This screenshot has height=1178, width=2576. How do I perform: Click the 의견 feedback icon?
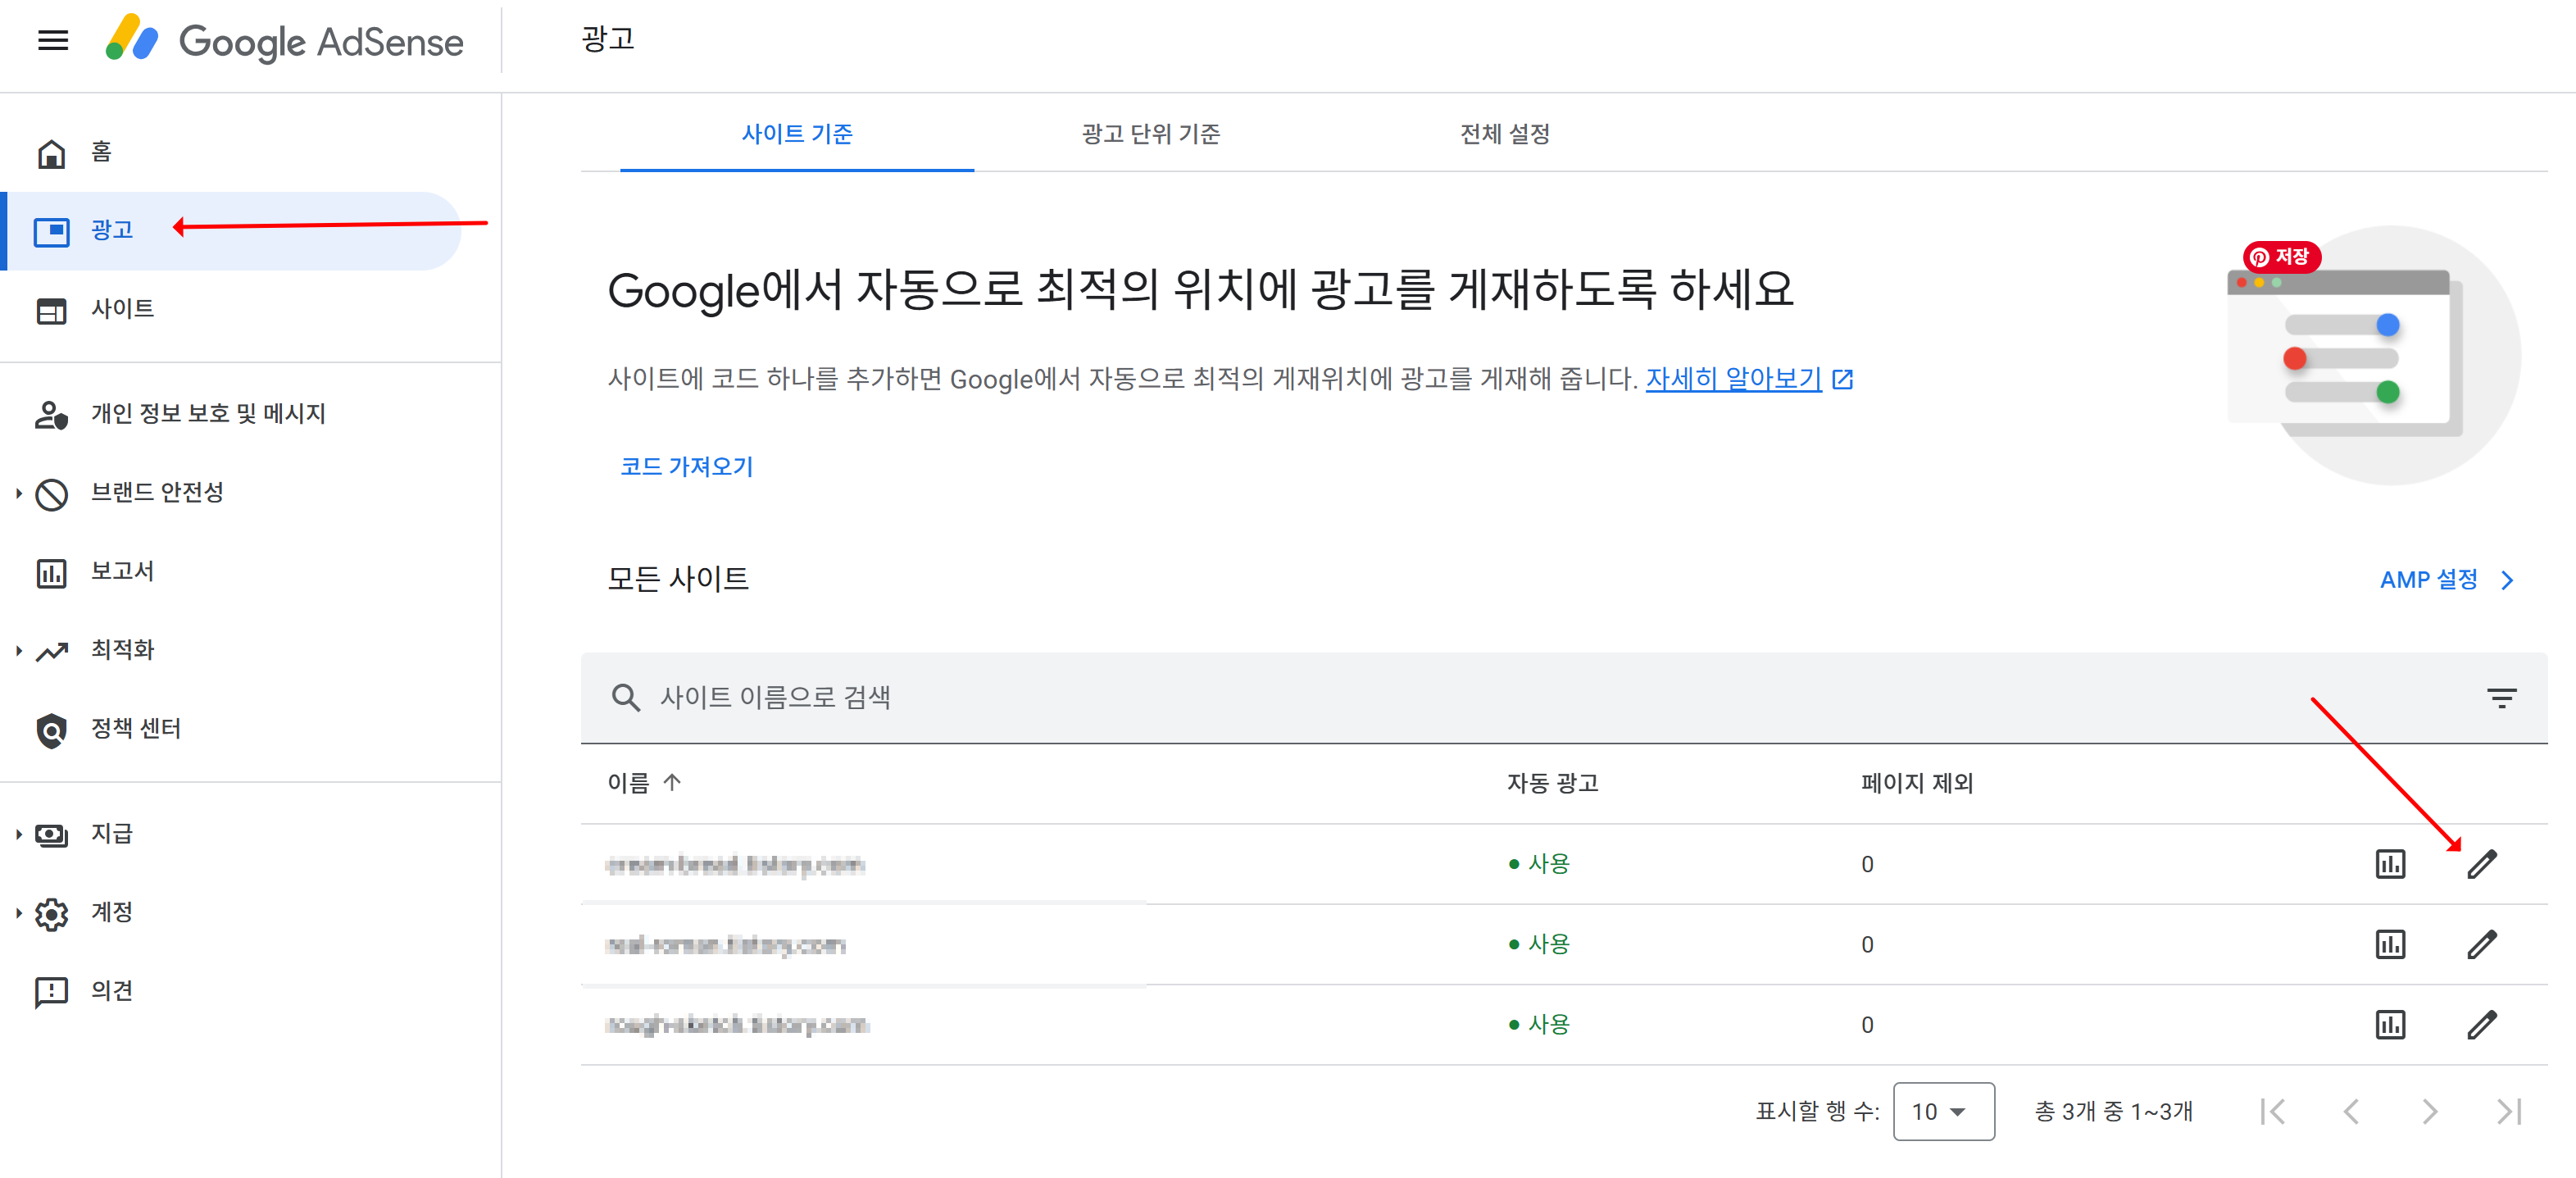51,990
